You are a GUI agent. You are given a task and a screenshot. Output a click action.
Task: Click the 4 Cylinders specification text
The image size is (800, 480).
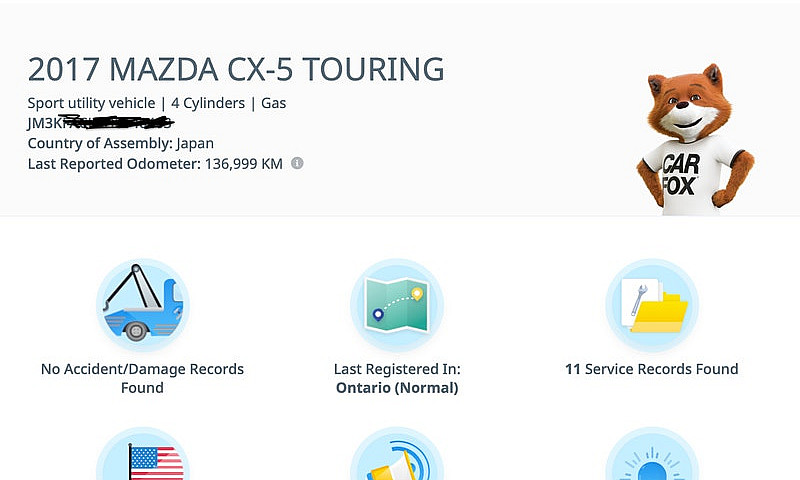tap(208, 103)
